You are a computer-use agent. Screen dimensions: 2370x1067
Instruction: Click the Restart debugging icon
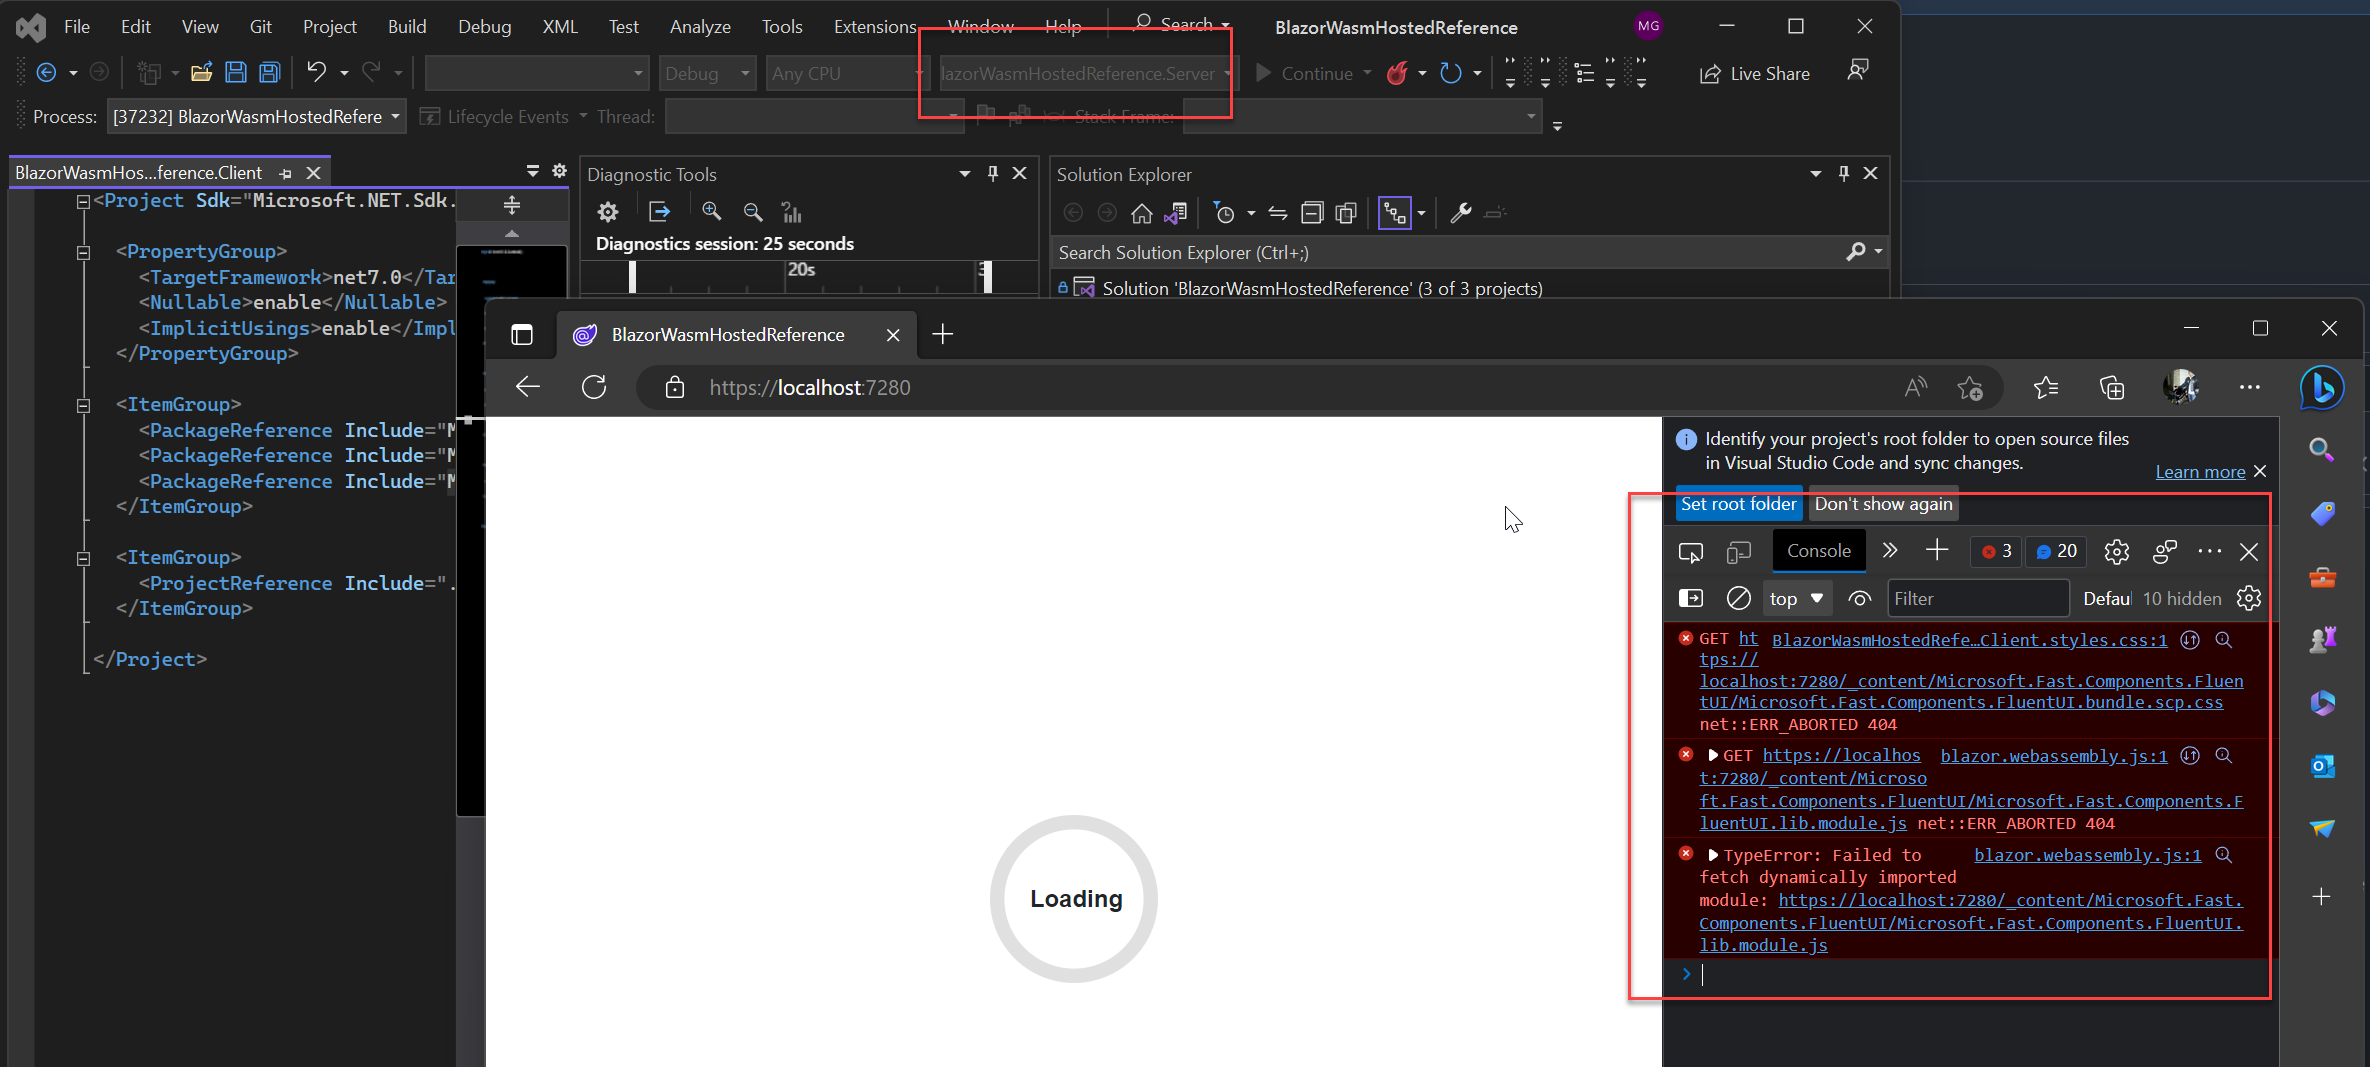pyautogui.click(x=1452, y=73)
